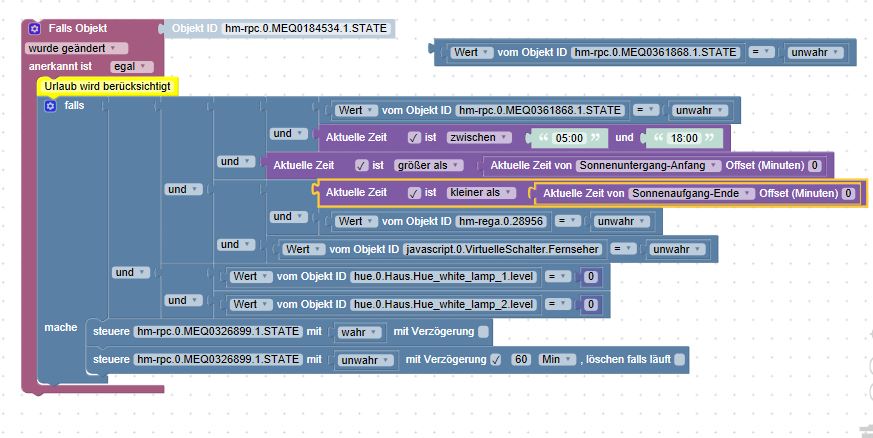The height and width of the screenshot is (438, 873).
Task: Open the 'und' dropdown beside the hm-rega.0.28956 row
Action: (x=288, y=216)
